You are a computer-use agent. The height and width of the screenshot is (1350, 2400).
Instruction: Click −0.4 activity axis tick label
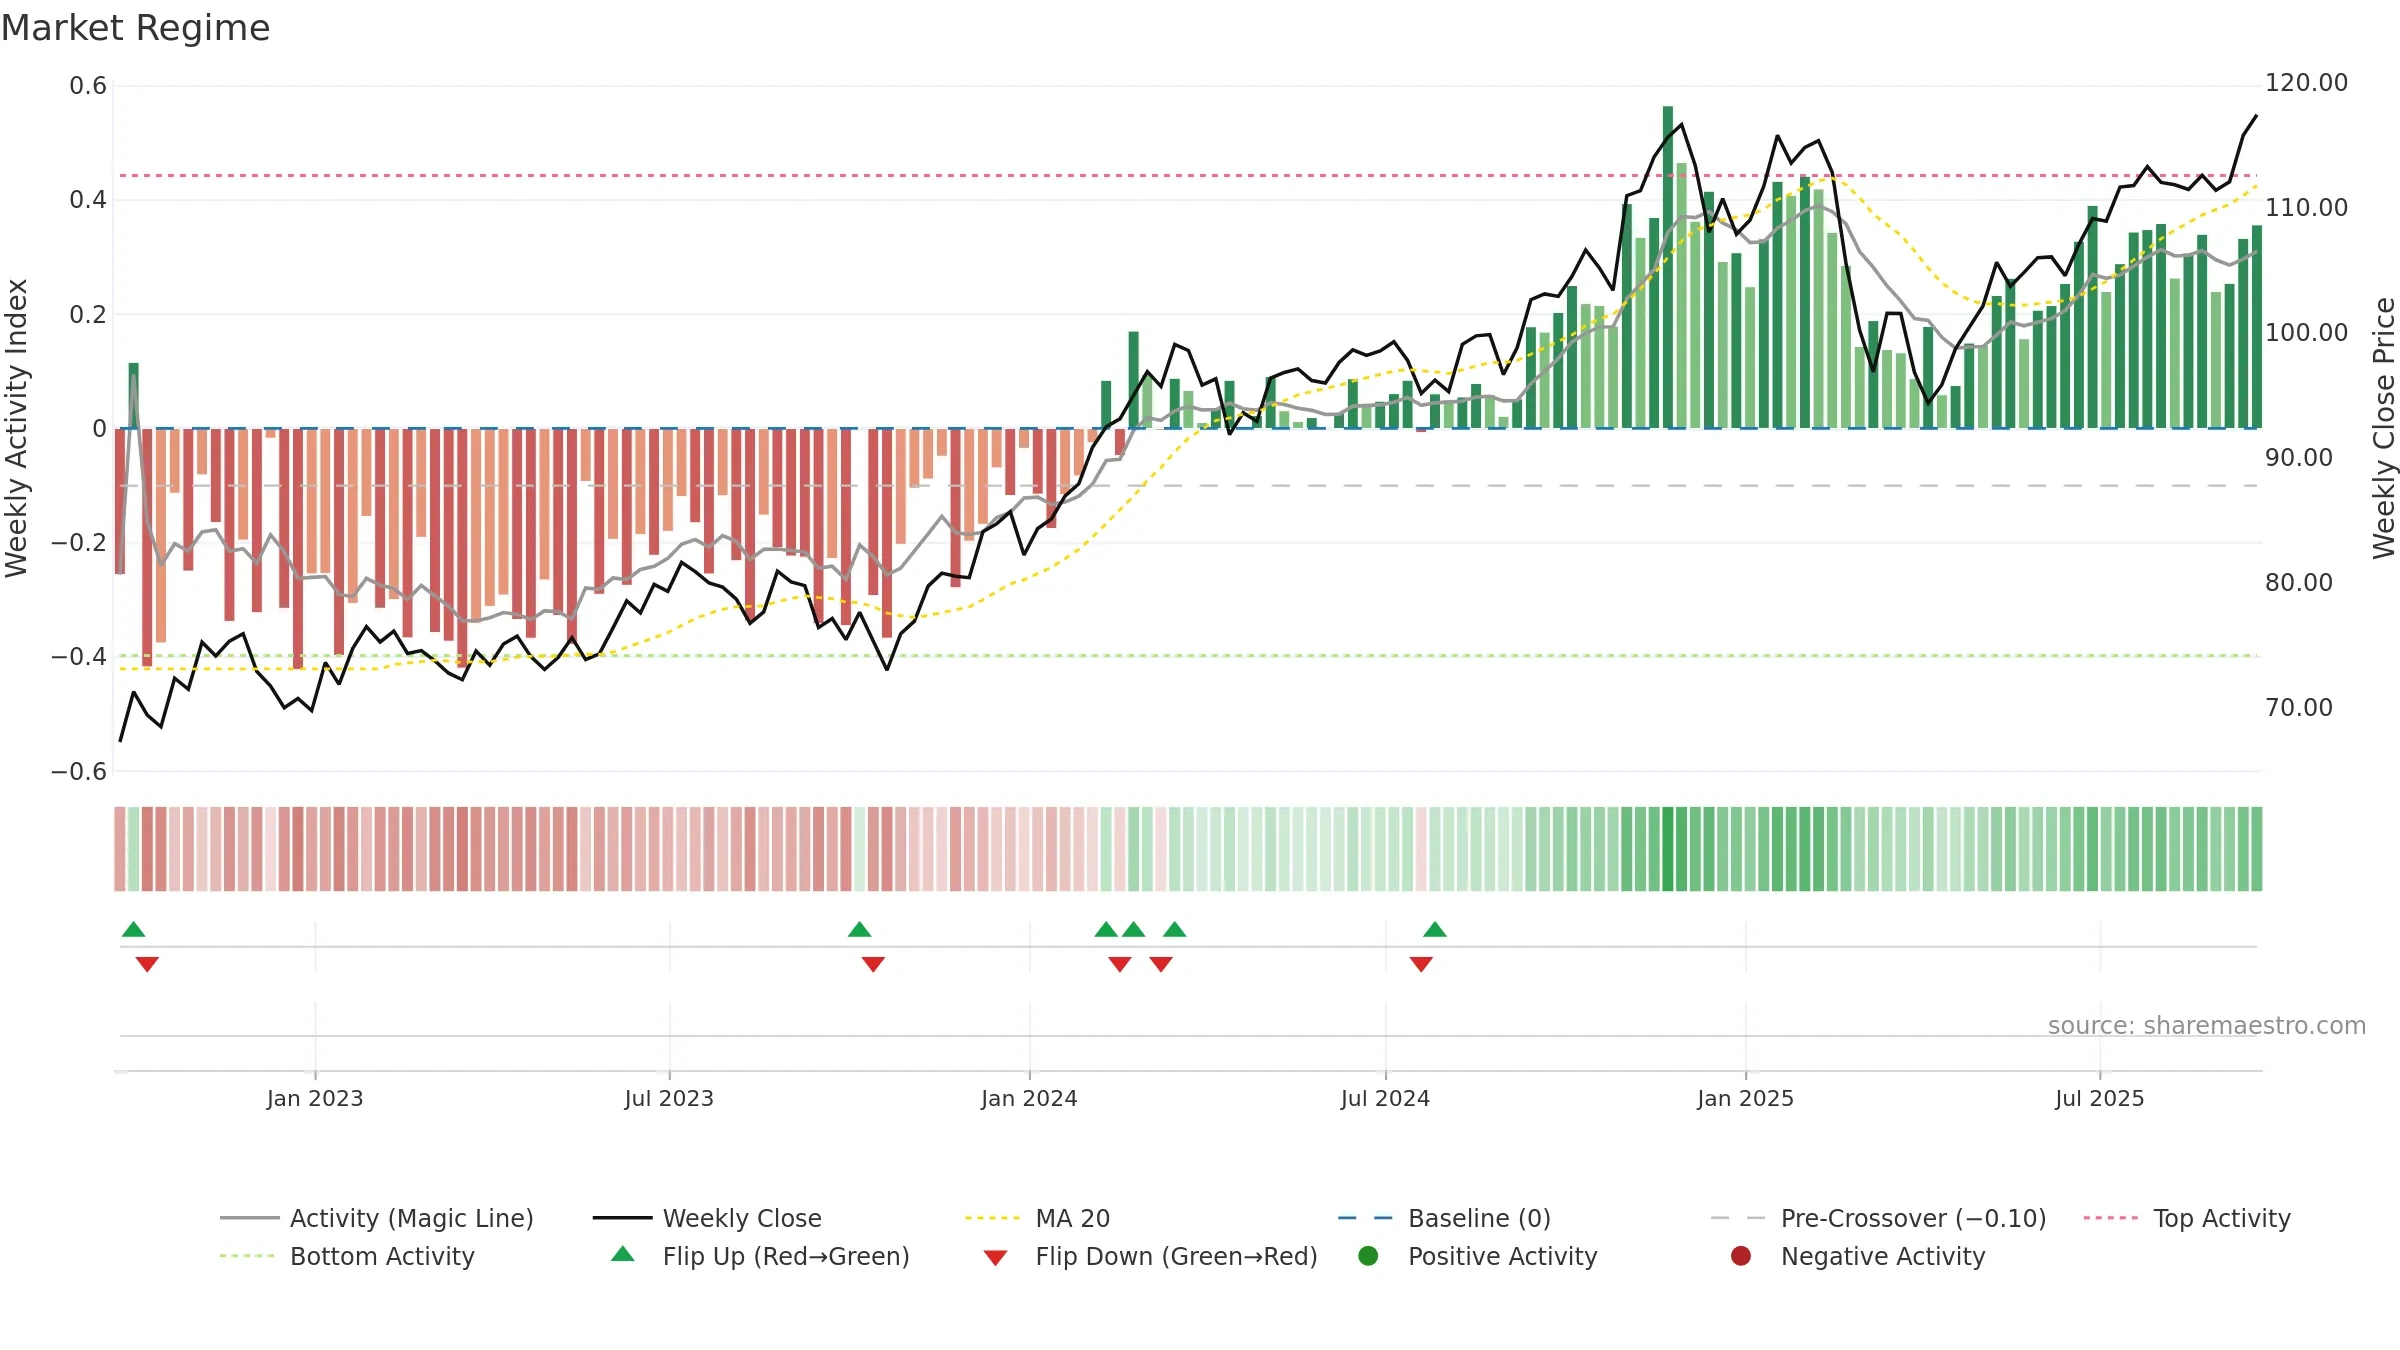click(79, 657)
